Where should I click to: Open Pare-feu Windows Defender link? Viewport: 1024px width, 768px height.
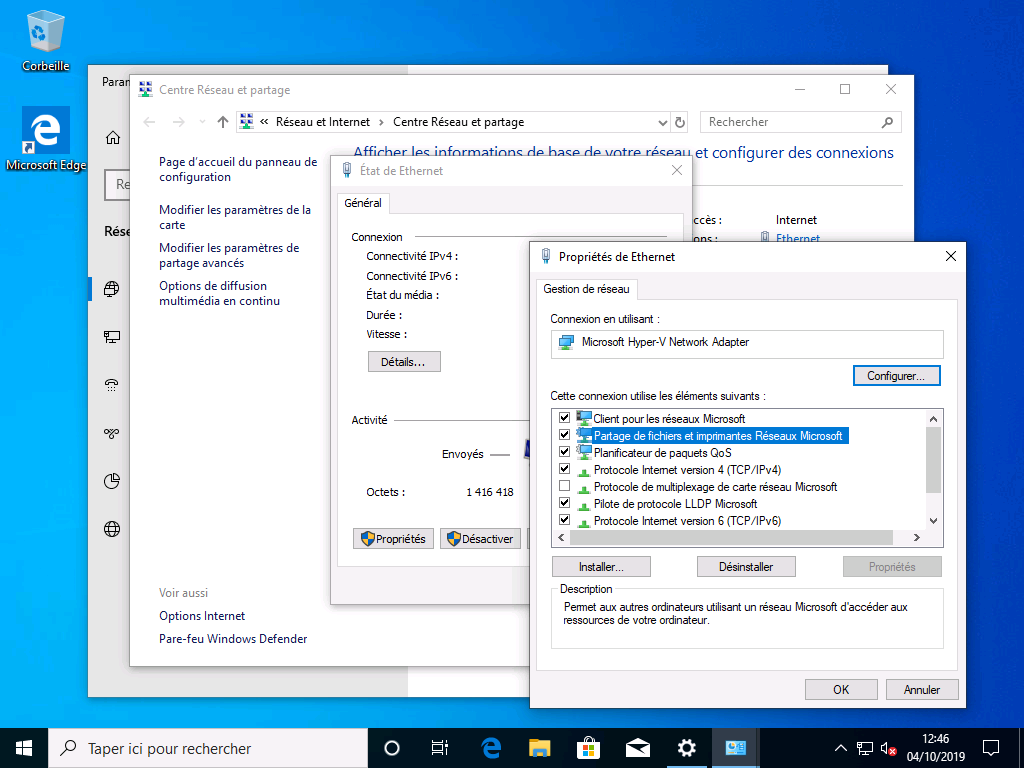tap(233, 639)
